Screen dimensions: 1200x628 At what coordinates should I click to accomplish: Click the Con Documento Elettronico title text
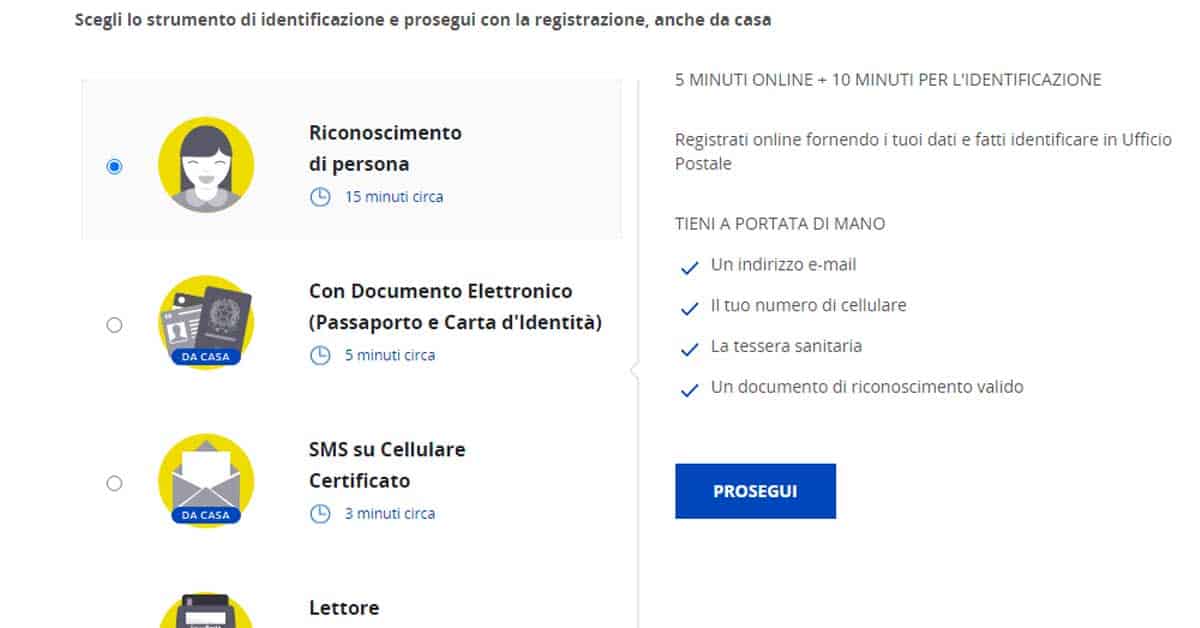tap(441, 291)
